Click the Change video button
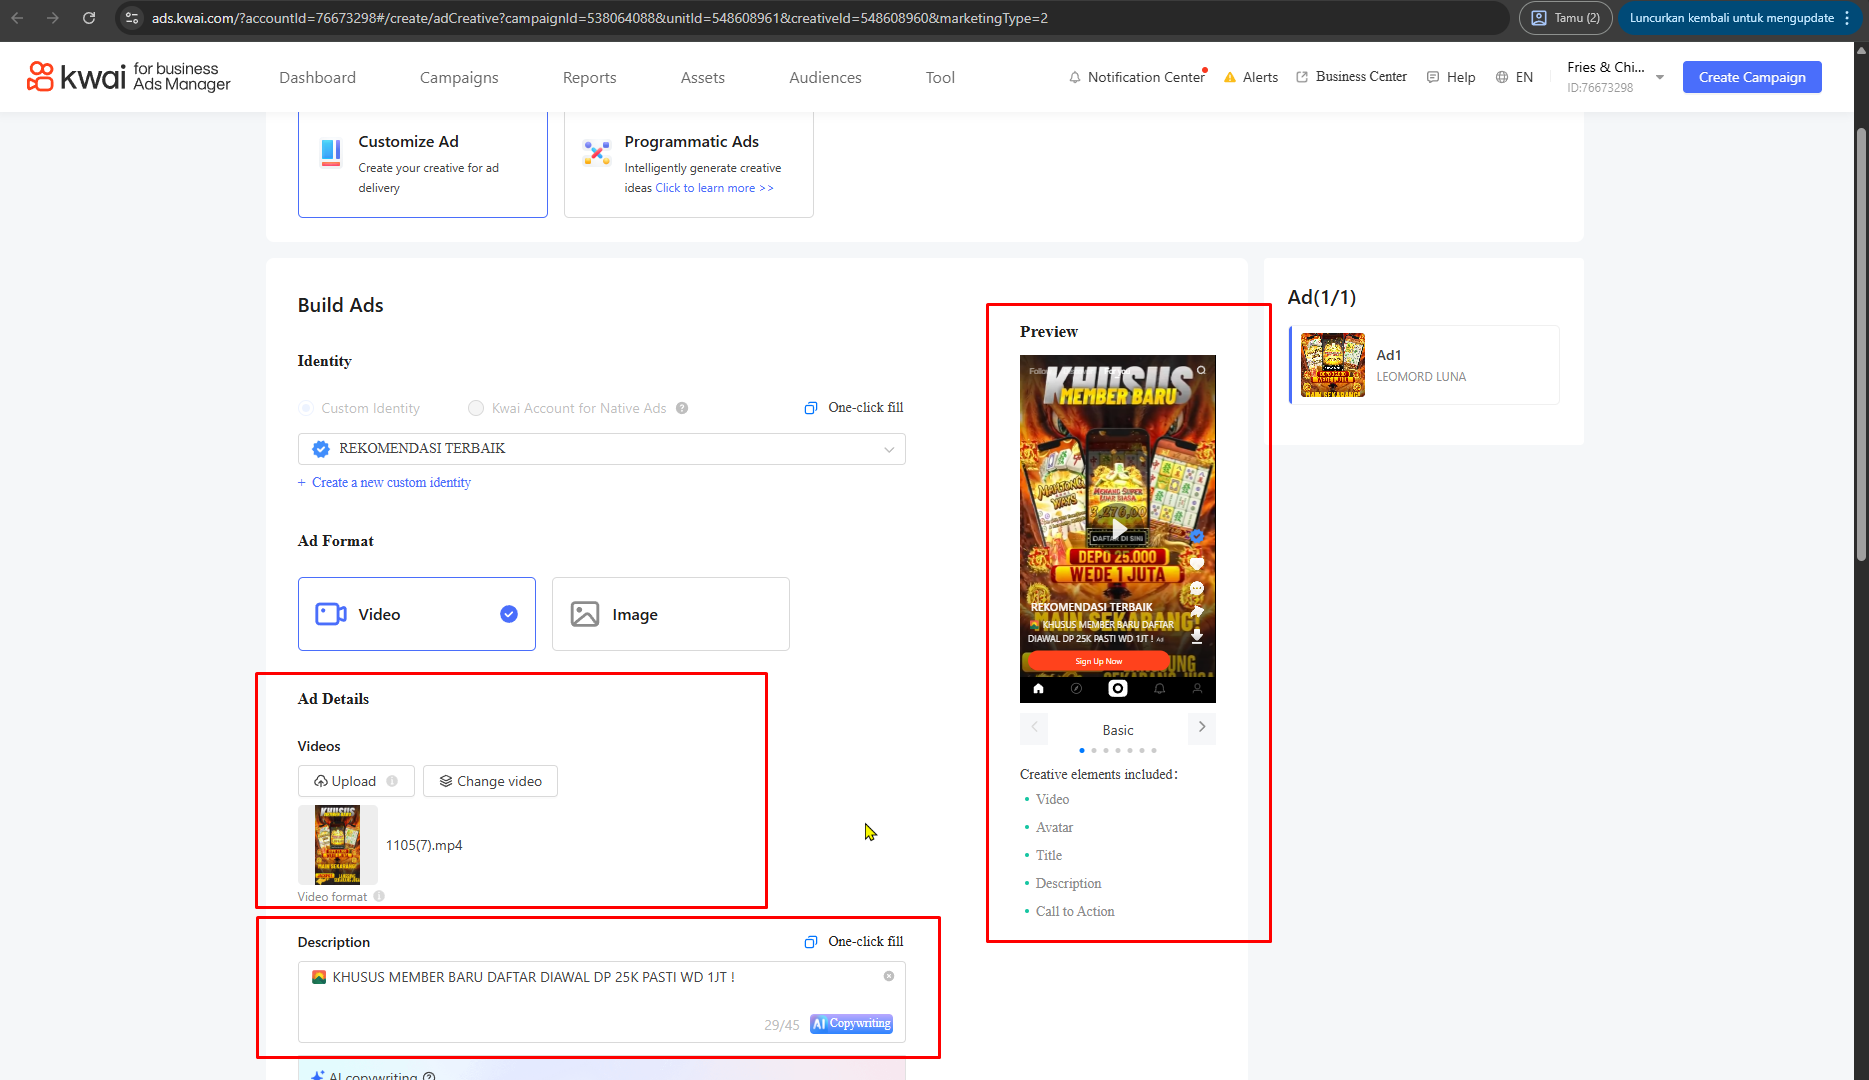This screenshot has height=1080, width=1869. [x=490, y=781]
